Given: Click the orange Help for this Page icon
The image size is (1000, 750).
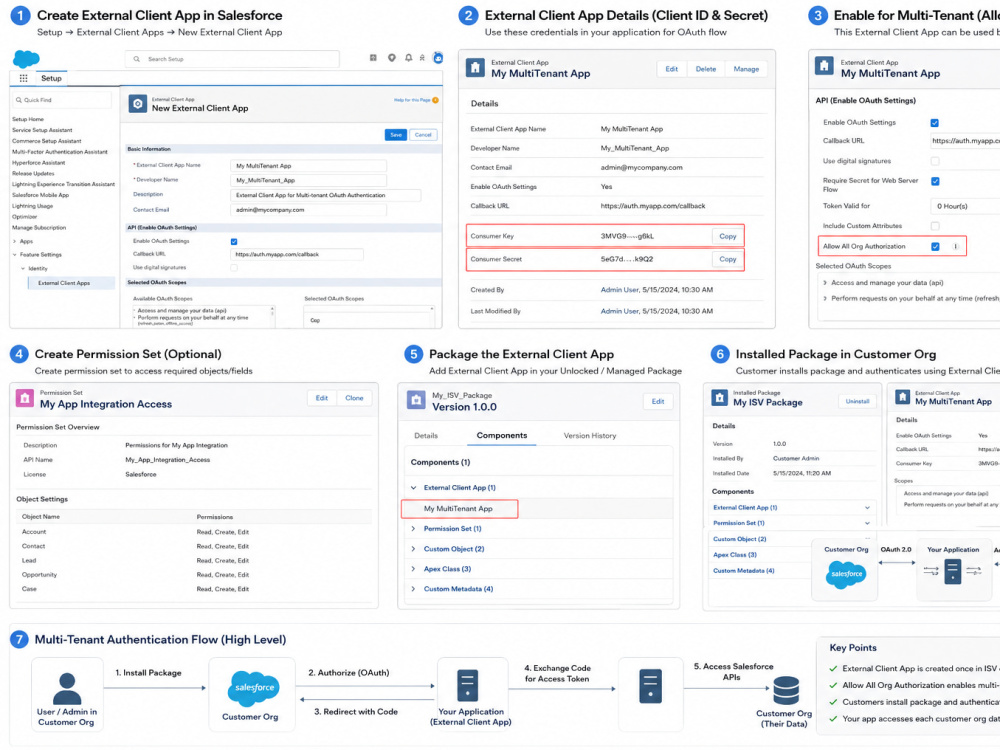Looking at the screenshot, I should click(436, 100).
